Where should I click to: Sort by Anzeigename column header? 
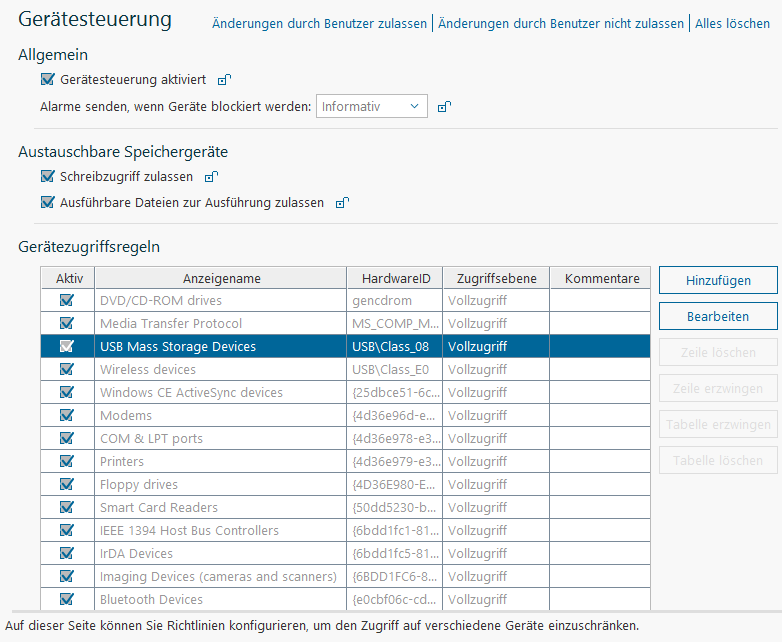(x=221, y=278)
